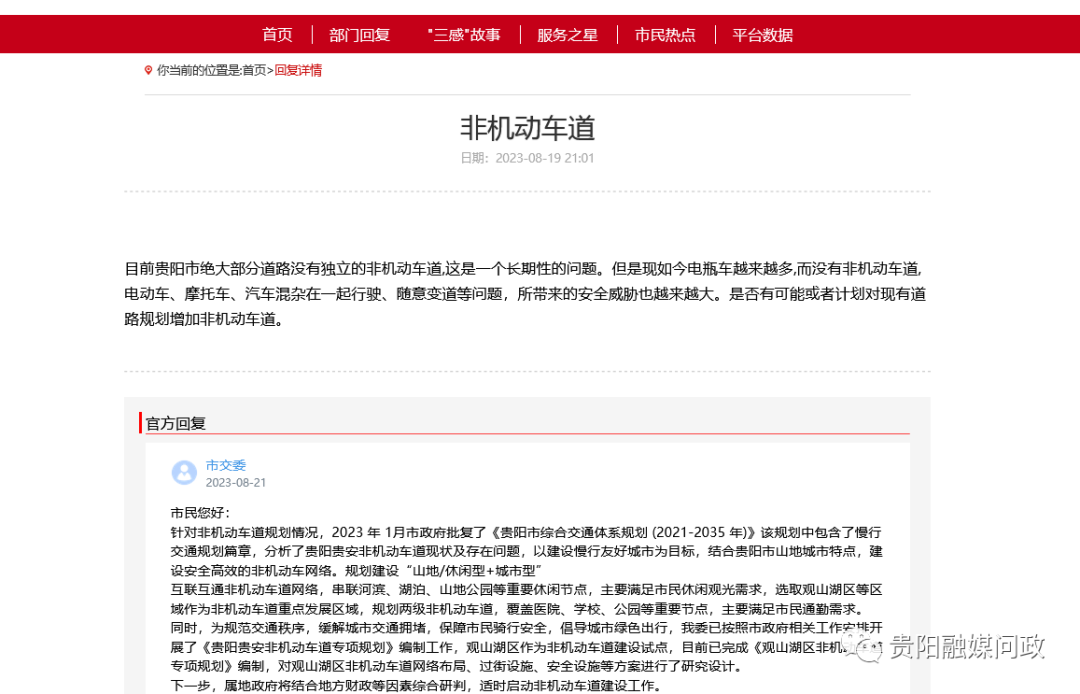Click the red location pin icon in breadcrumb

pyautogui.click(x=148, y=70)
